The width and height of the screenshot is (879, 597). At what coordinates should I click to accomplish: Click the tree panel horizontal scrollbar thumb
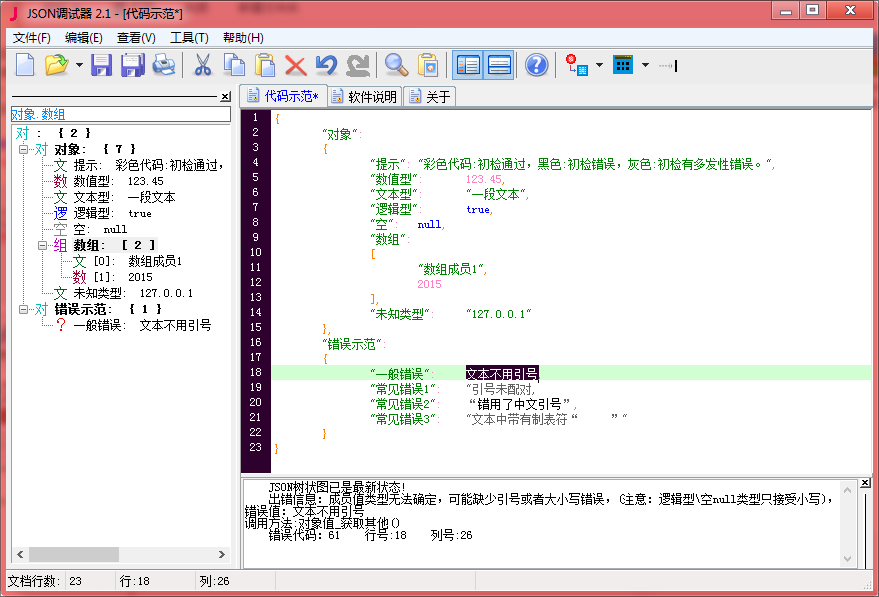pyautogui.click(x=74, y=554)
